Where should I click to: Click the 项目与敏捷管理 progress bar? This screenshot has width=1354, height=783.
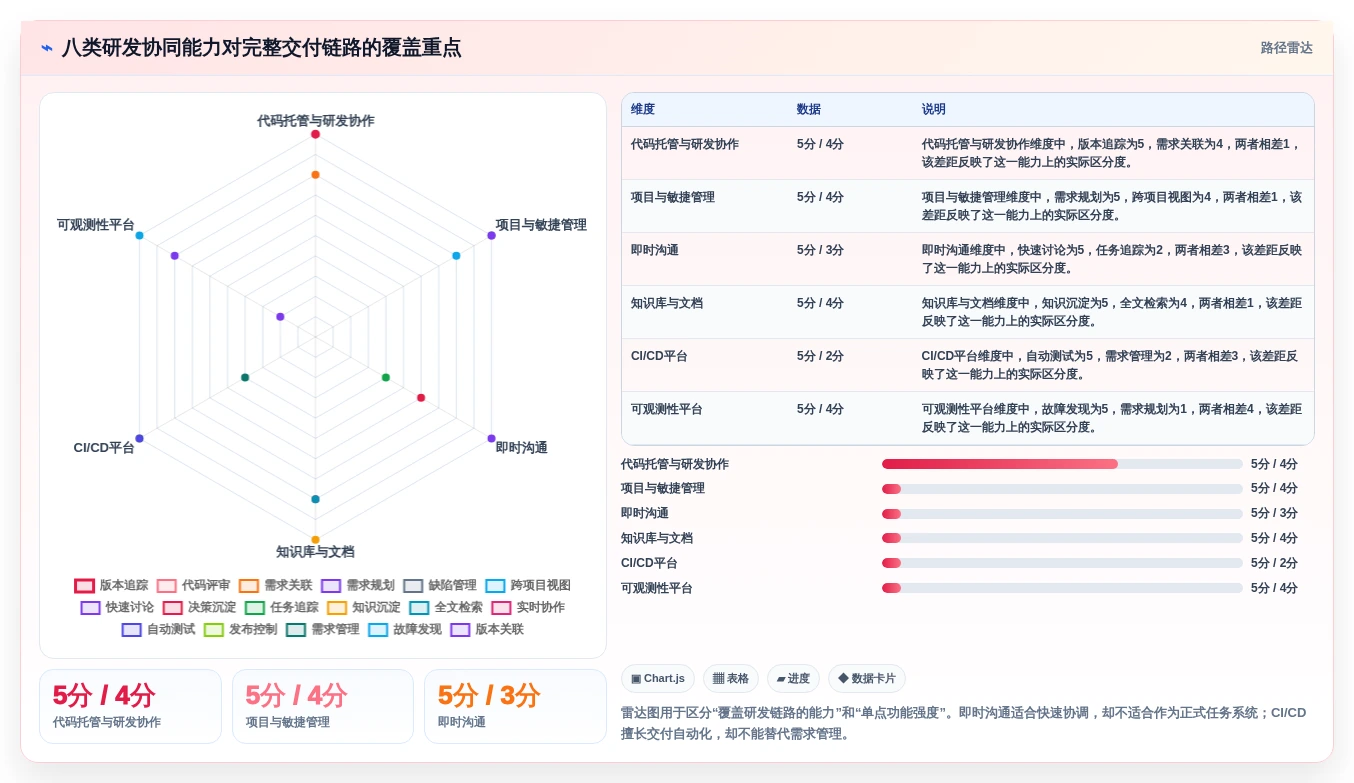coord(1062,489)
